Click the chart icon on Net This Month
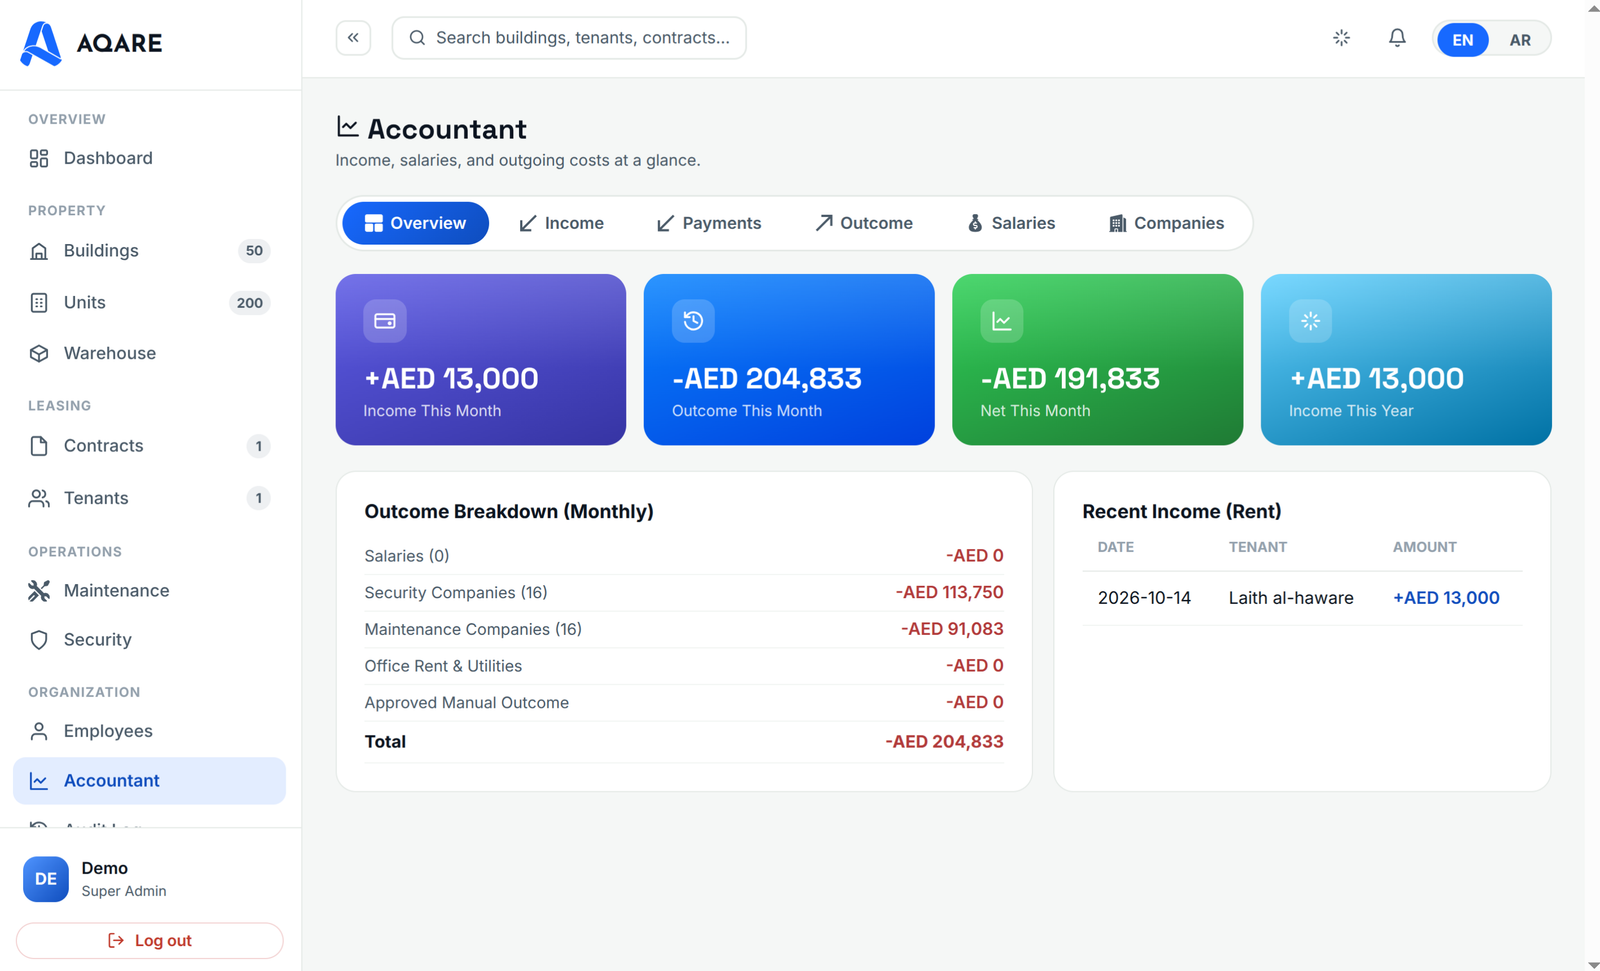1600x971 pixels. pyautogui.click(x=1001, y=321)
